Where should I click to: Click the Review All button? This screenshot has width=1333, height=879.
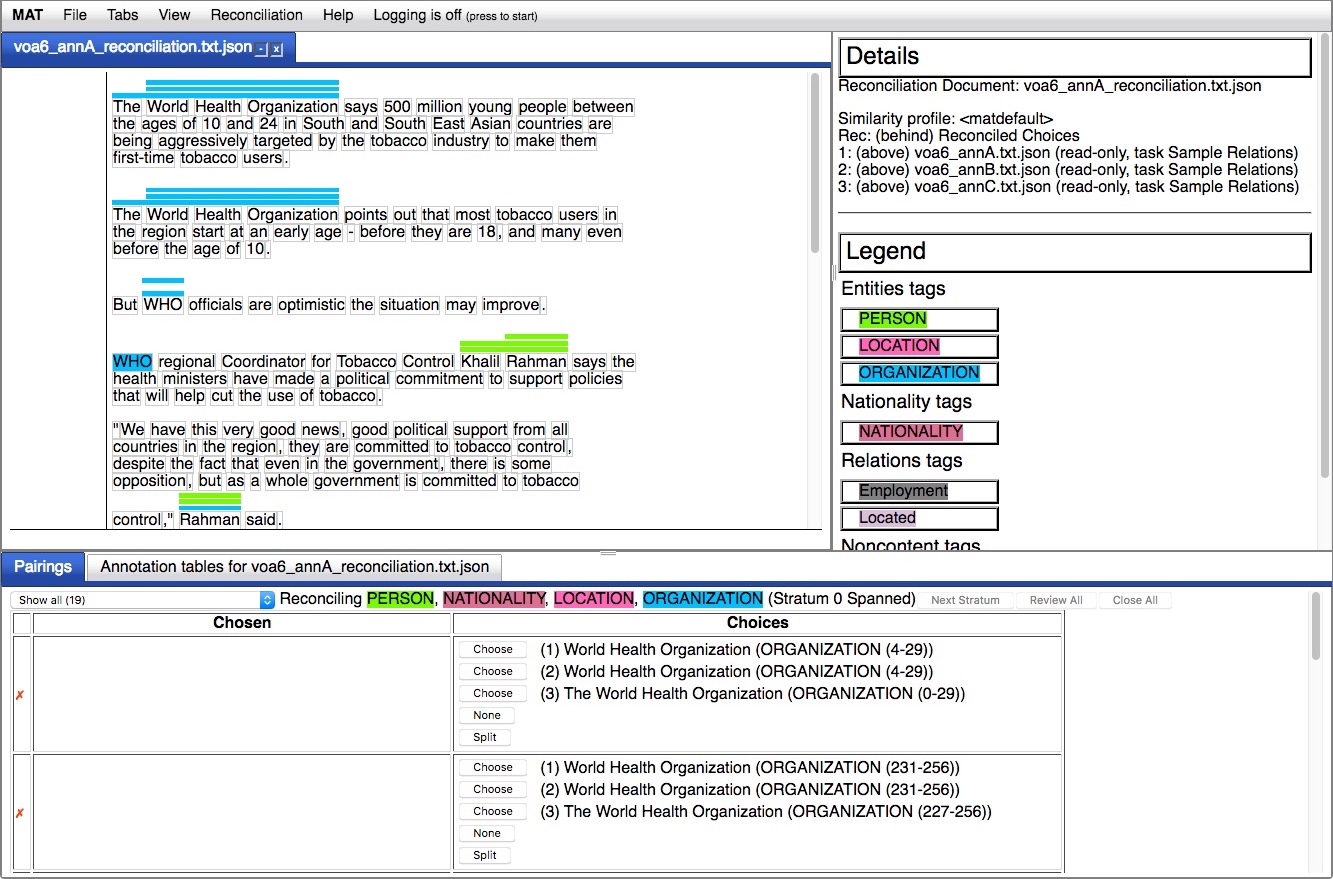[1056, 600]
